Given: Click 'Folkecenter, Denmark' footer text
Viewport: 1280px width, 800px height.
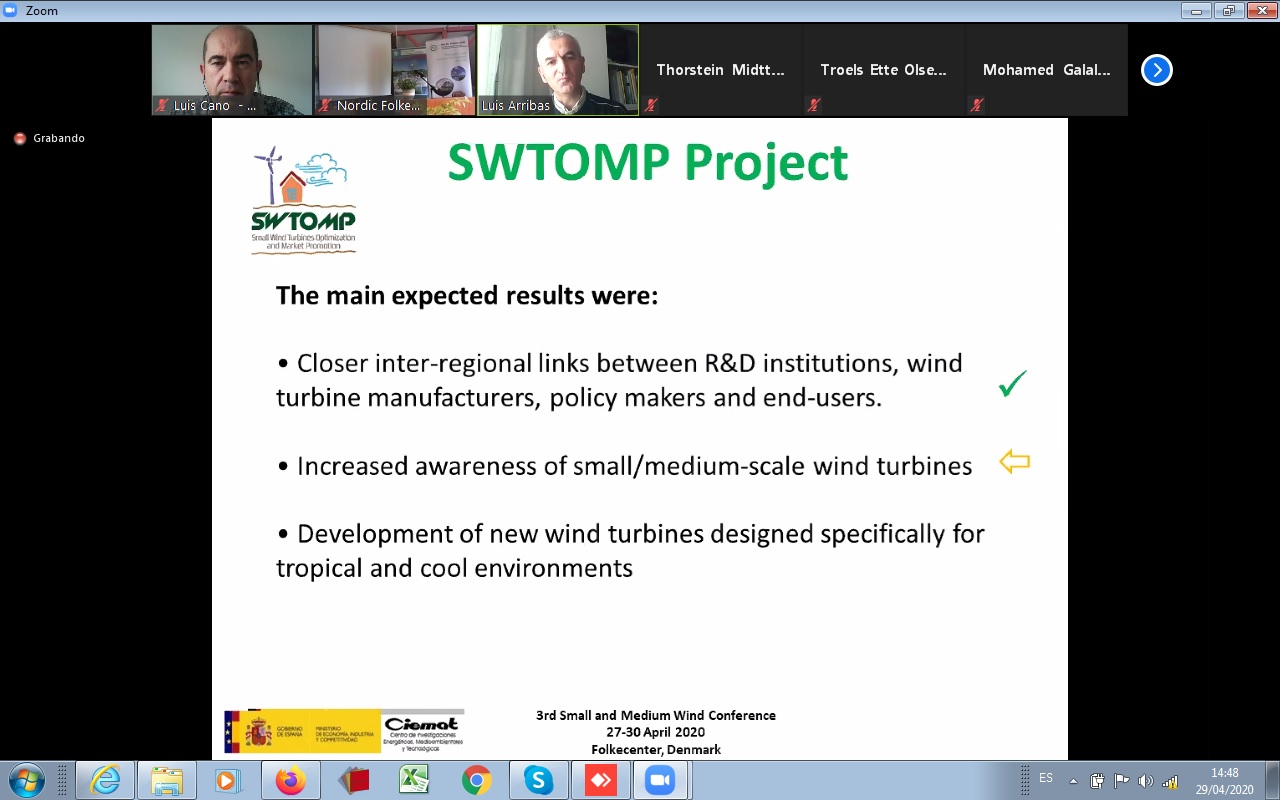Looking at the screenshot, I should (x=656, y=749).
